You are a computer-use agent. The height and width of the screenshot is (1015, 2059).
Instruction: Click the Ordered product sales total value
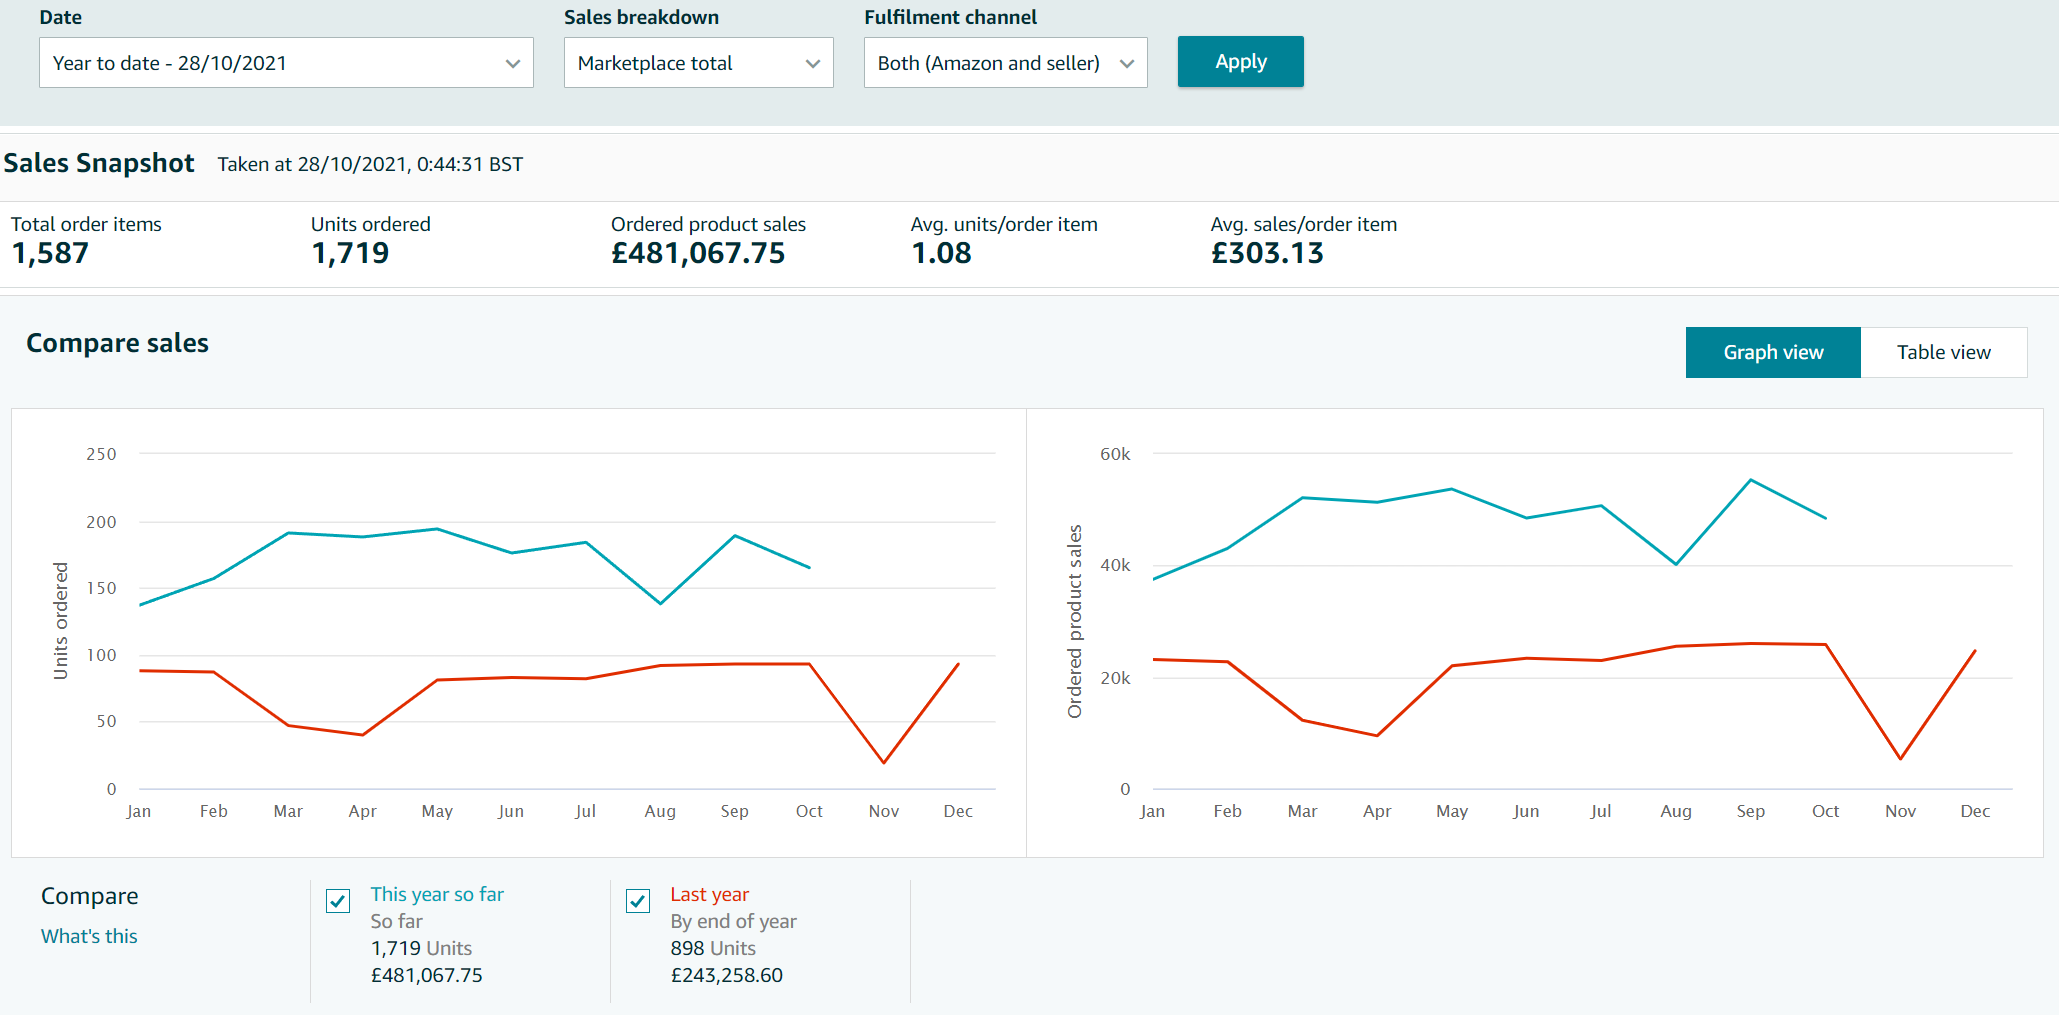click(698, 254)
